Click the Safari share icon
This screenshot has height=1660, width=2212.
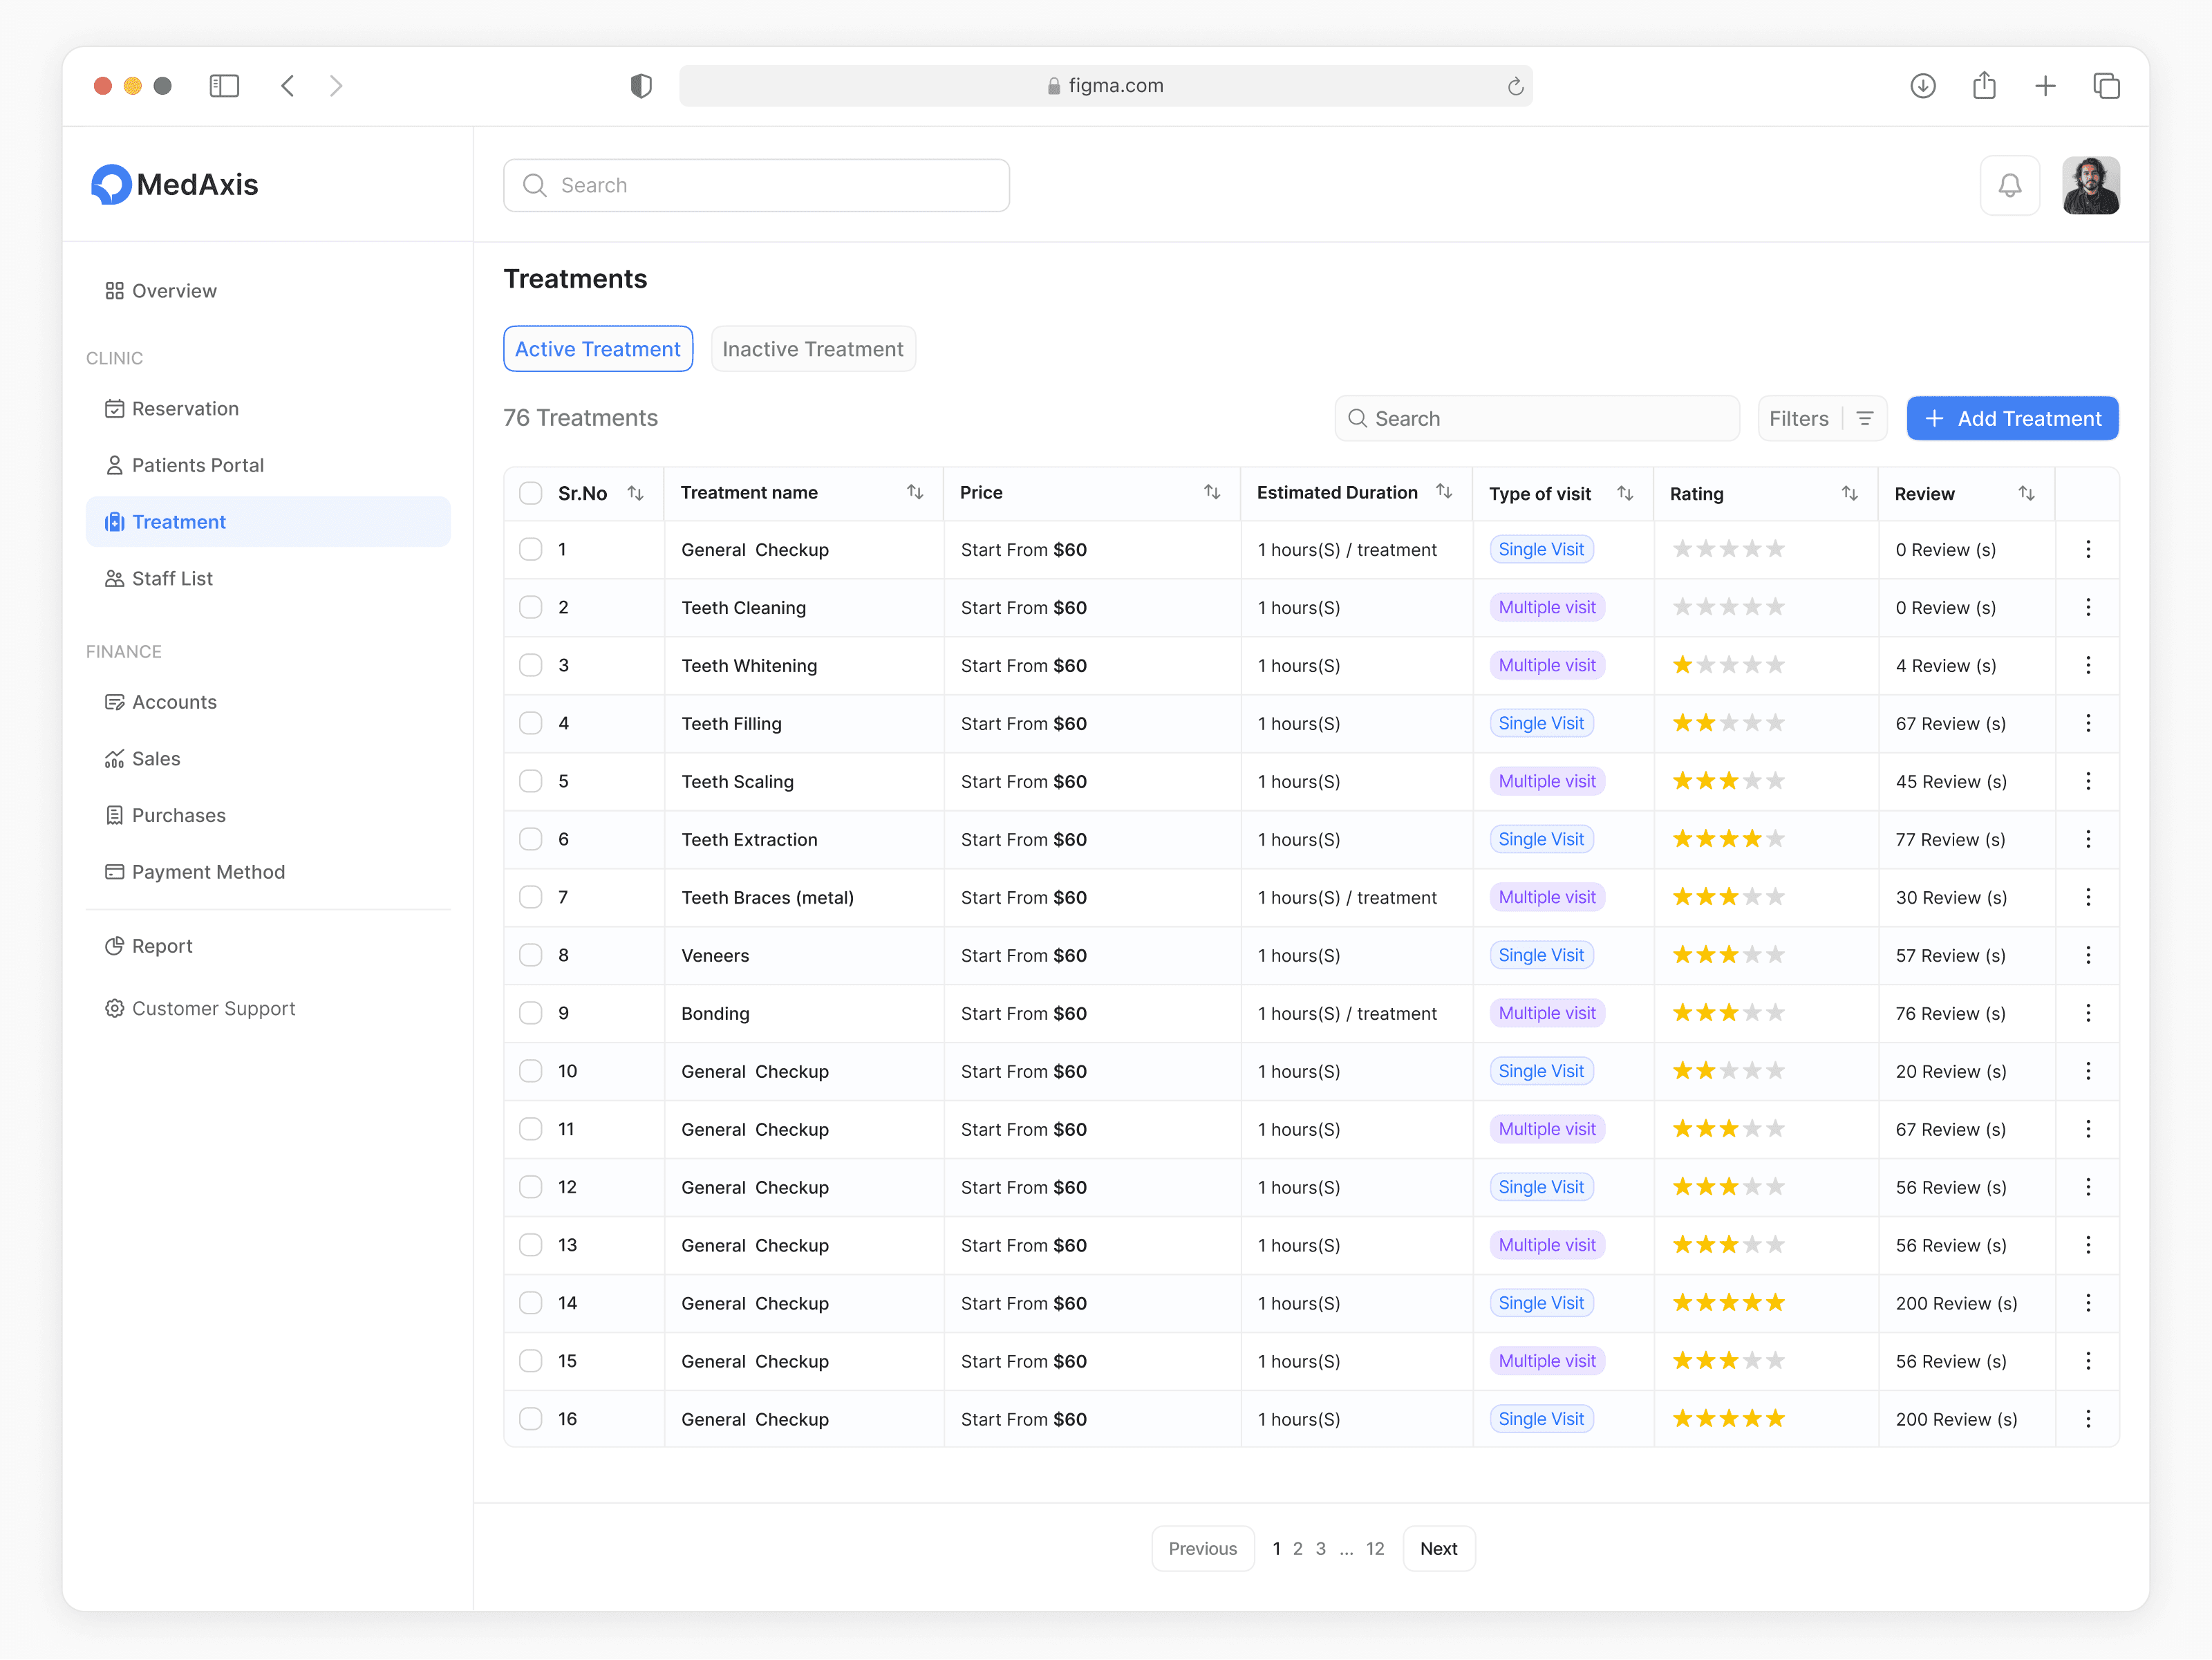(1984, 86)
